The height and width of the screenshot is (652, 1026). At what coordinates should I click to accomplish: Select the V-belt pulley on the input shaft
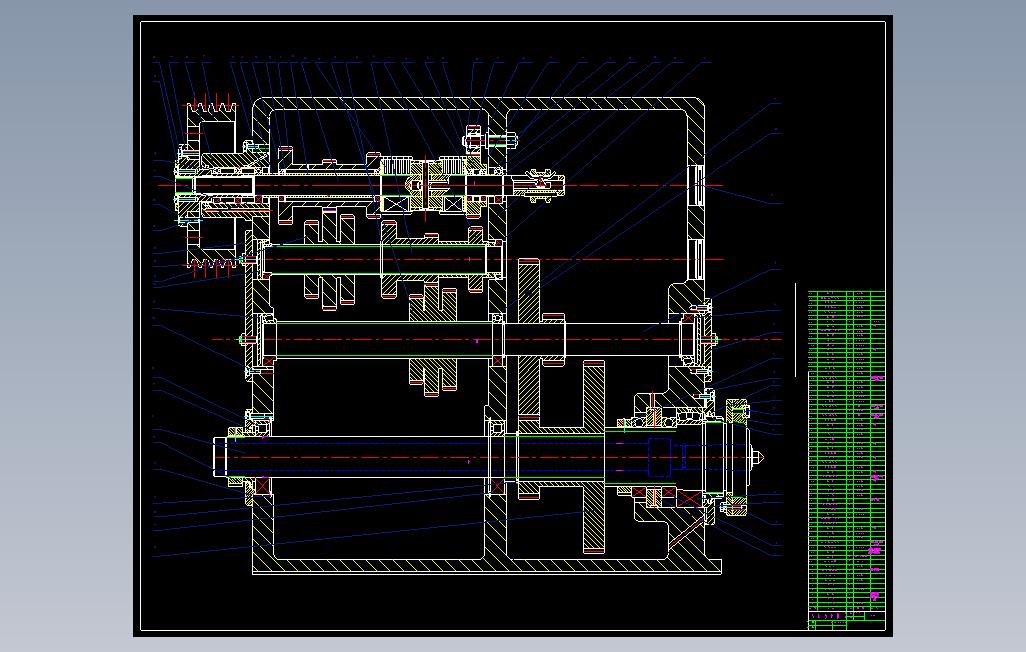tap(211, 186)
